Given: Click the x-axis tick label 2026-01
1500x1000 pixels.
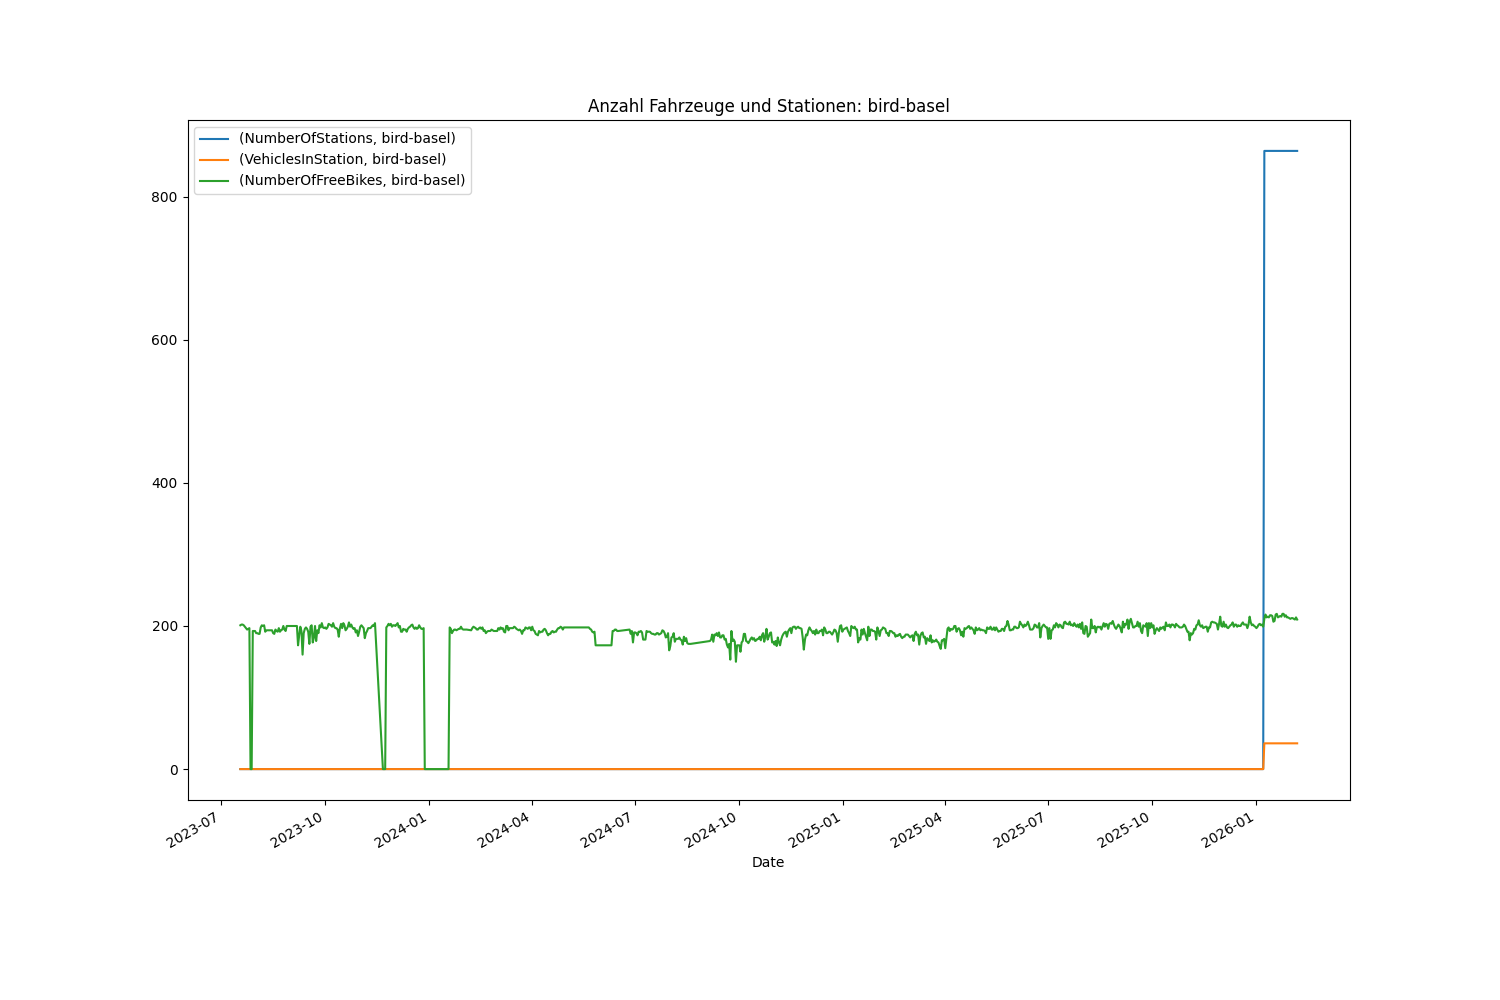Looking at the screenshot, I should [x=1228, y=829].
